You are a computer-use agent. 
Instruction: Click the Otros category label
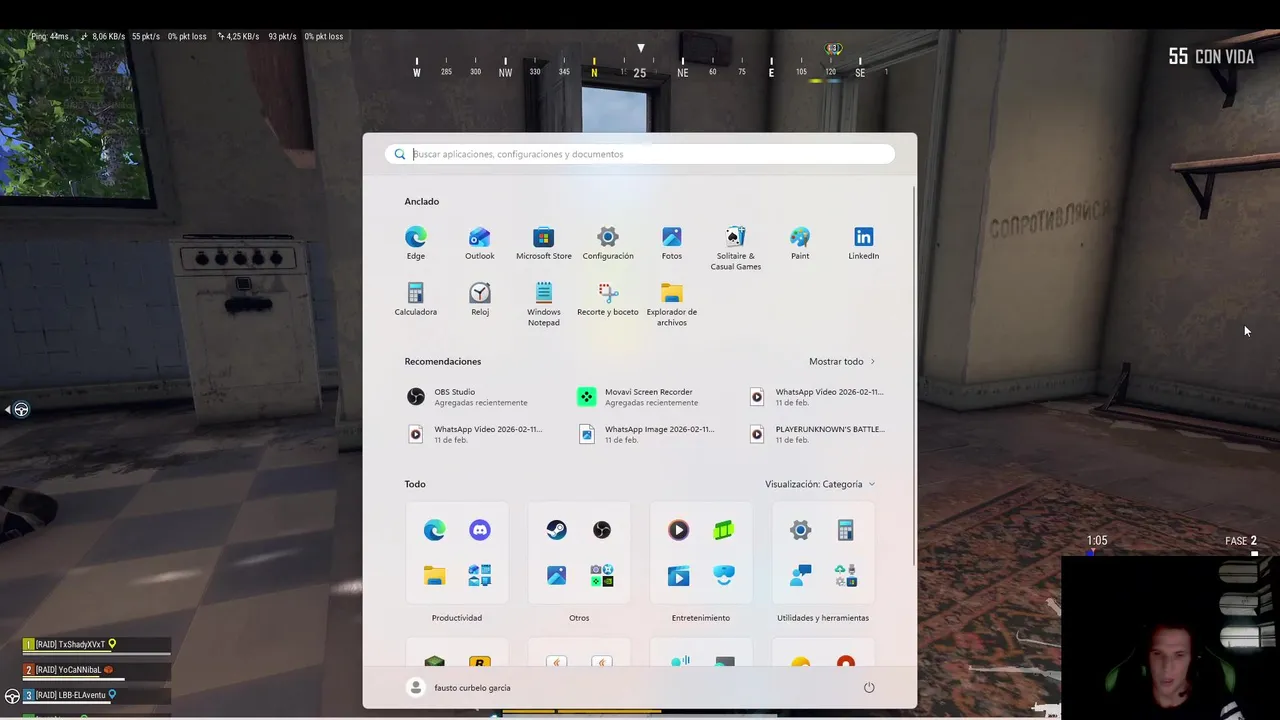pos(579,618)
